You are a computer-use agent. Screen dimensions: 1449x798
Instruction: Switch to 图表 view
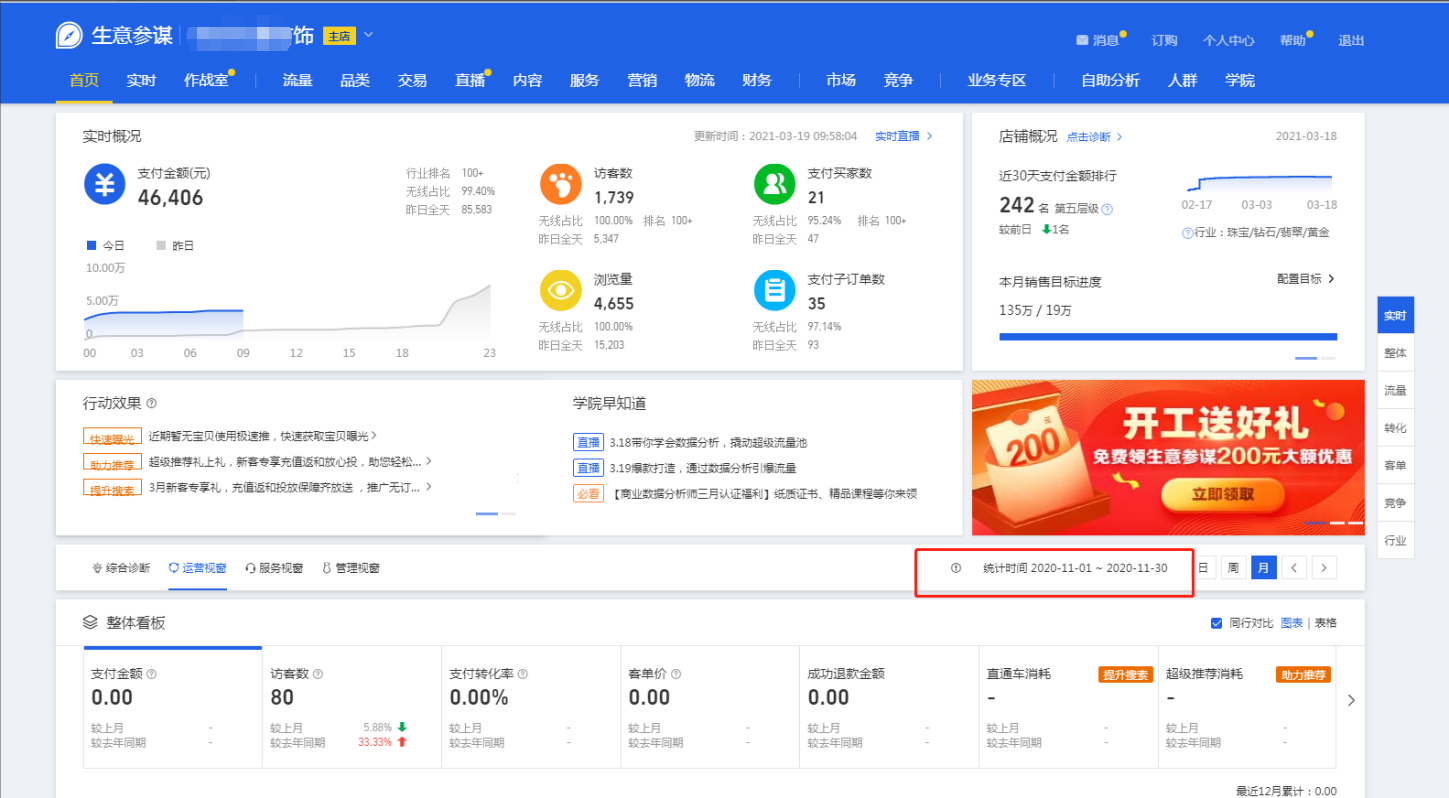point(1292,623)
